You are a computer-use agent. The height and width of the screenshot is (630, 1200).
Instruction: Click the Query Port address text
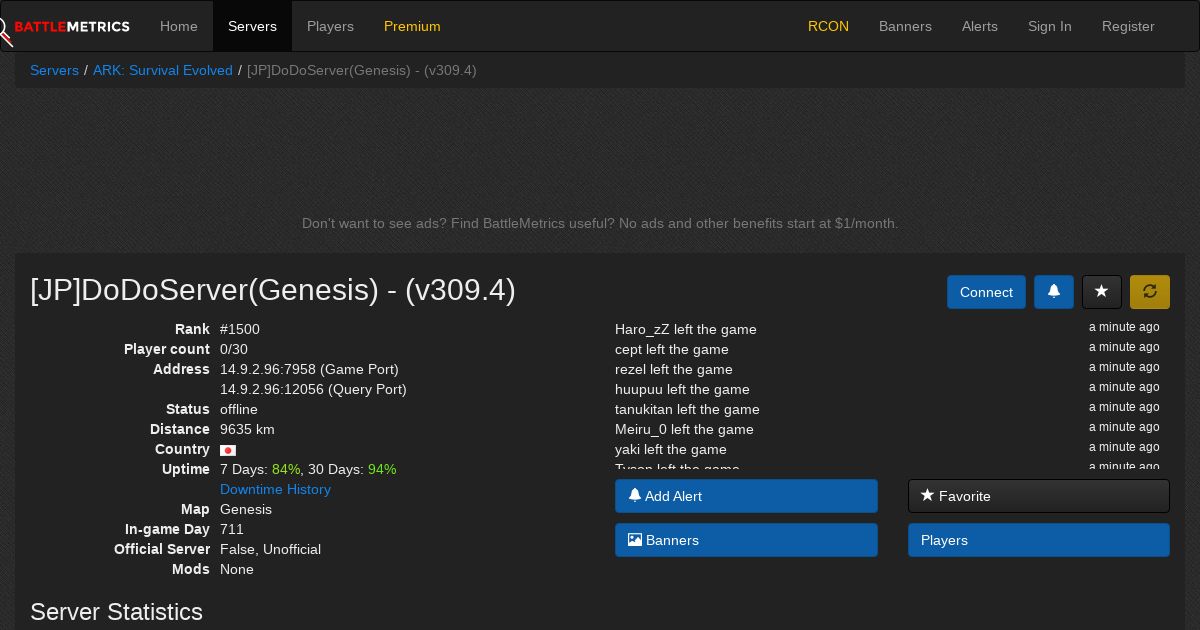coord(313,389)
